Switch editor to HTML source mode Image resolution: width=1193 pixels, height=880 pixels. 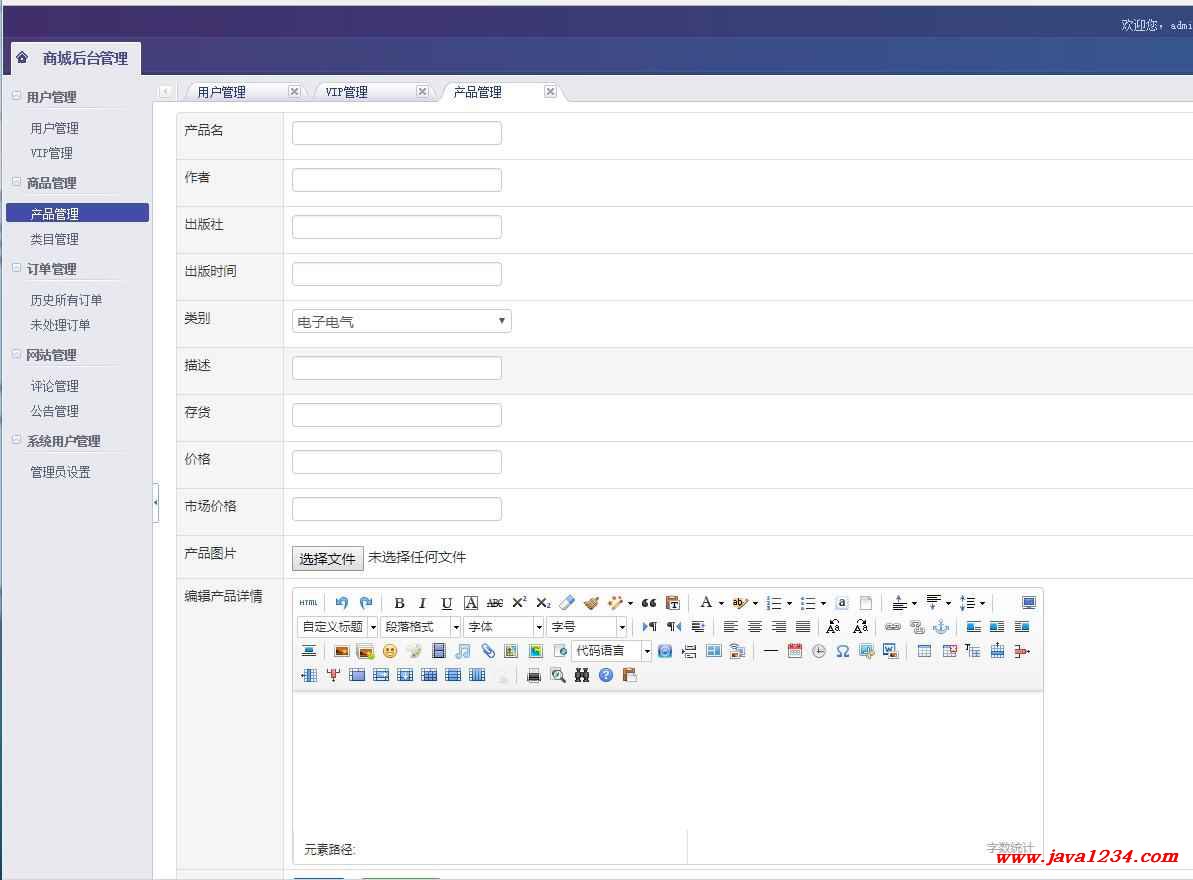[x=308, y=603]
